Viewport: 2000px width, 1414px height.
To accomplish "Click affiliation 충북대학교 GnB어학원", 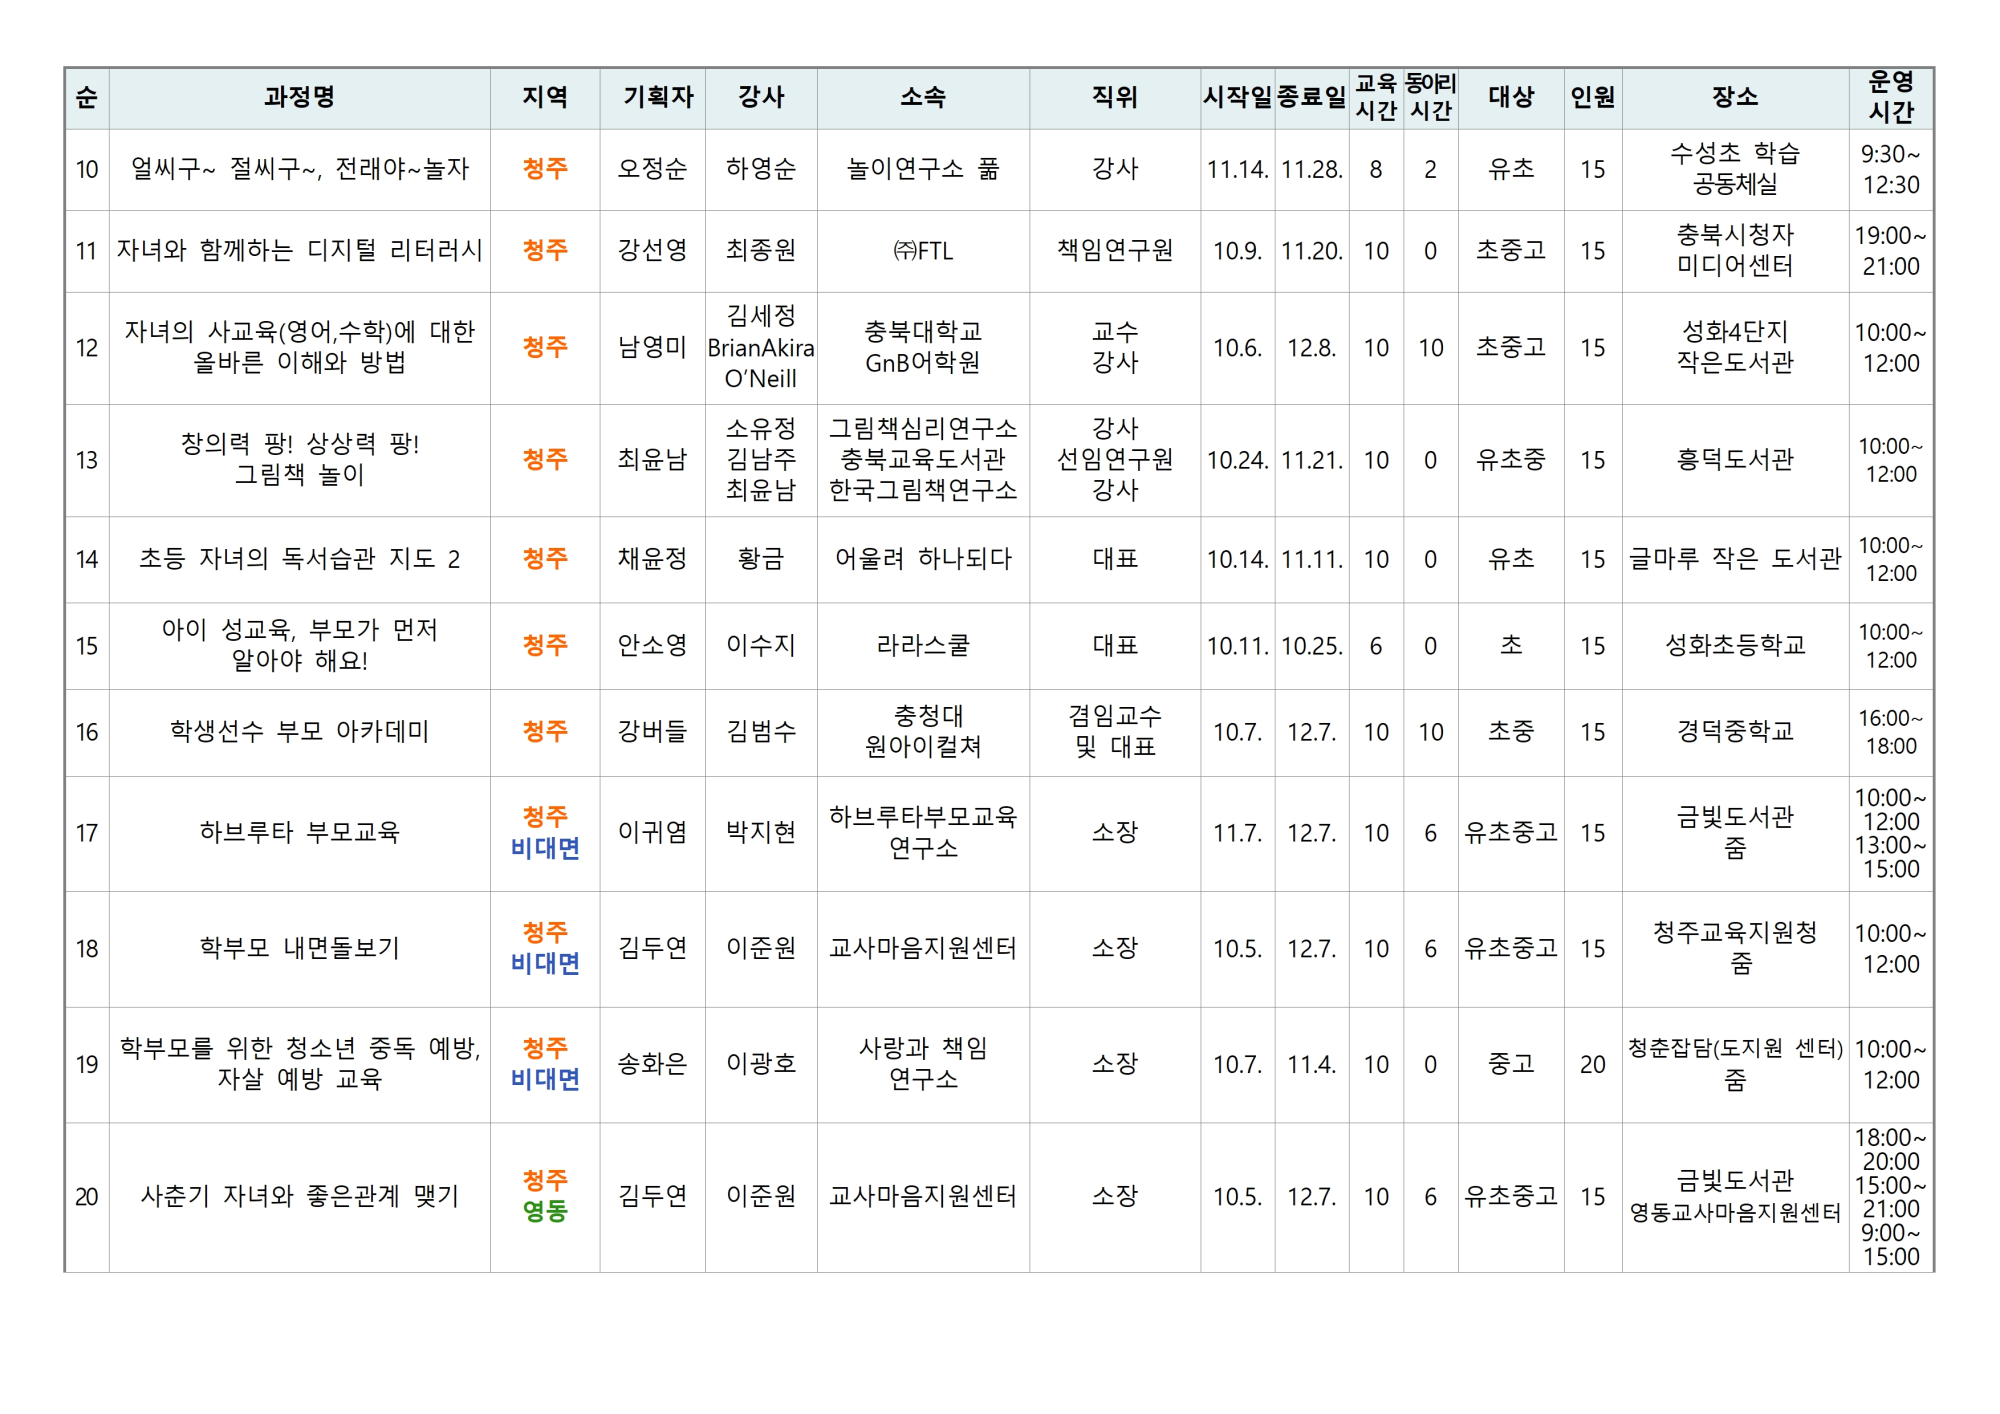I will [x=922, y=347].
